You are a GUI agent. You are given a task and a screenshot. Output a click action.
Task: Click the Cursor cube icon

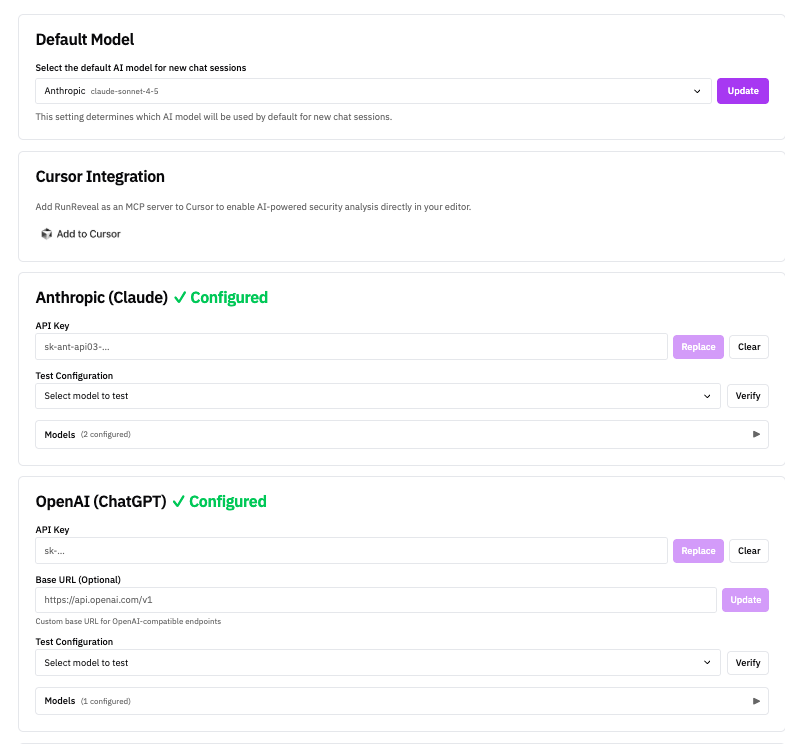pyautogui.click(x=47, y=234)
